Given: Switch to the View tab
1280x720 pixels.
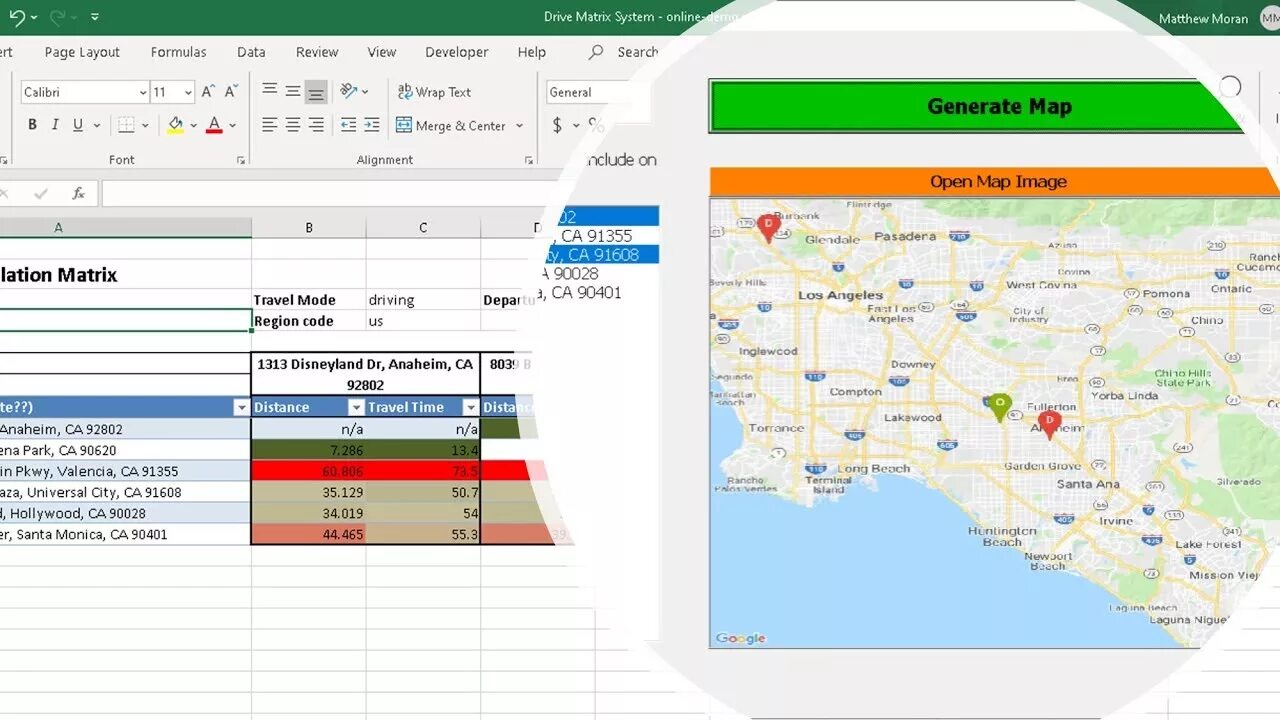Looking at the screenshot, I should [x=381, y=52].
